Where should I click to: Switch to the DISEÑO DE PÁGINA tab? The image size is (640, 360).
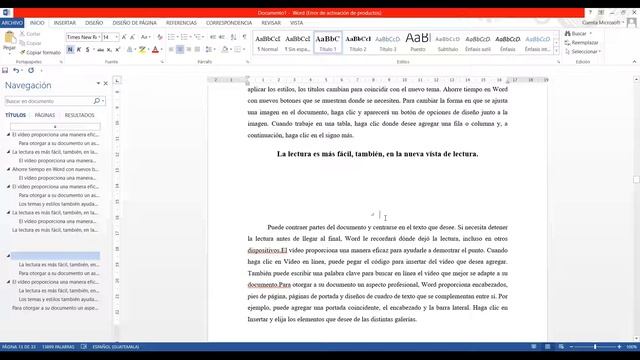135,23
